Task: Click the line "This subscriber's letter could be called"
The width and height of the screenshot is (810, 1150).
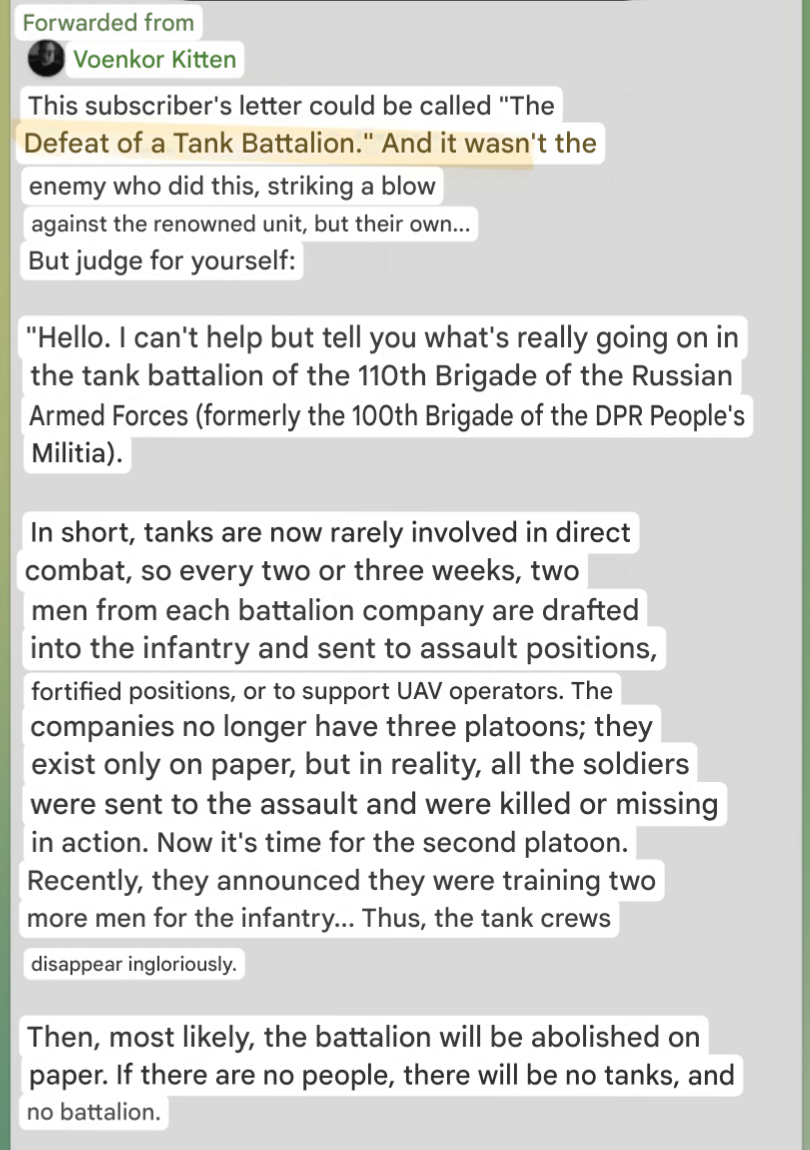Action: click(290, 105)
